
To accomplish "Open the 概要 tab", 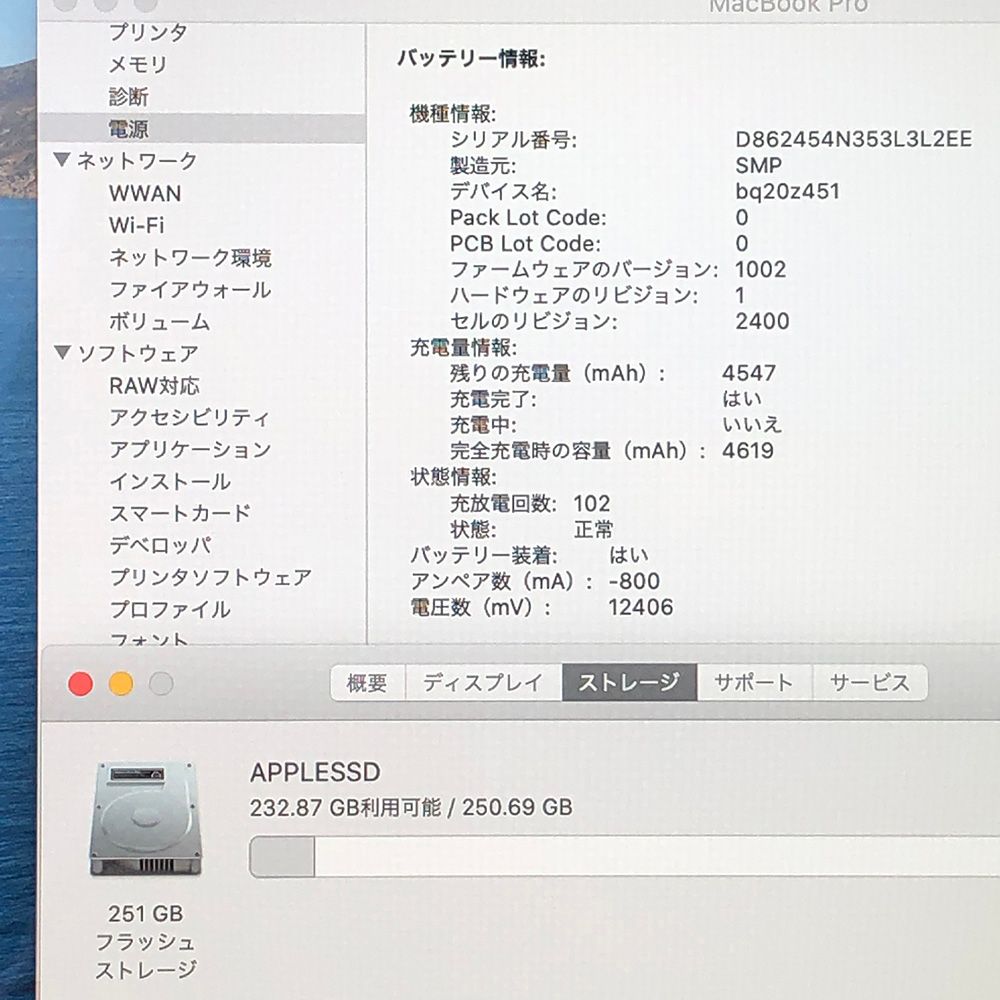I will pos(366,682).
